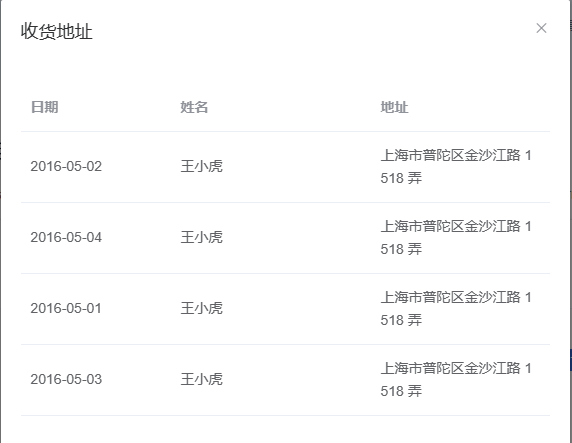This screenshot has width=572, height=443.
Task: Click the 姓名 column header
Action: [194, 107]
